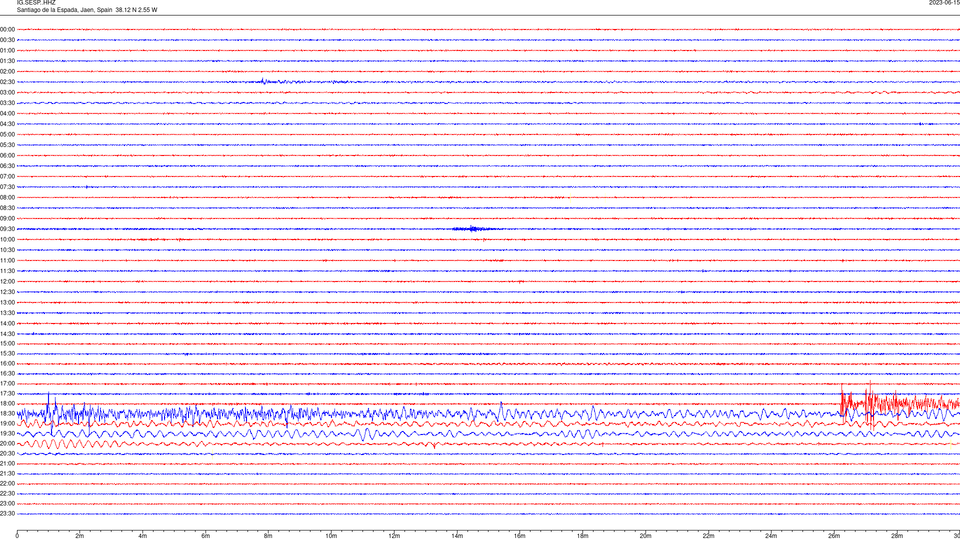Select the 09:30 time label
Image resolution: width=960 pixels, height=540 pixels.
click(7, 229)
